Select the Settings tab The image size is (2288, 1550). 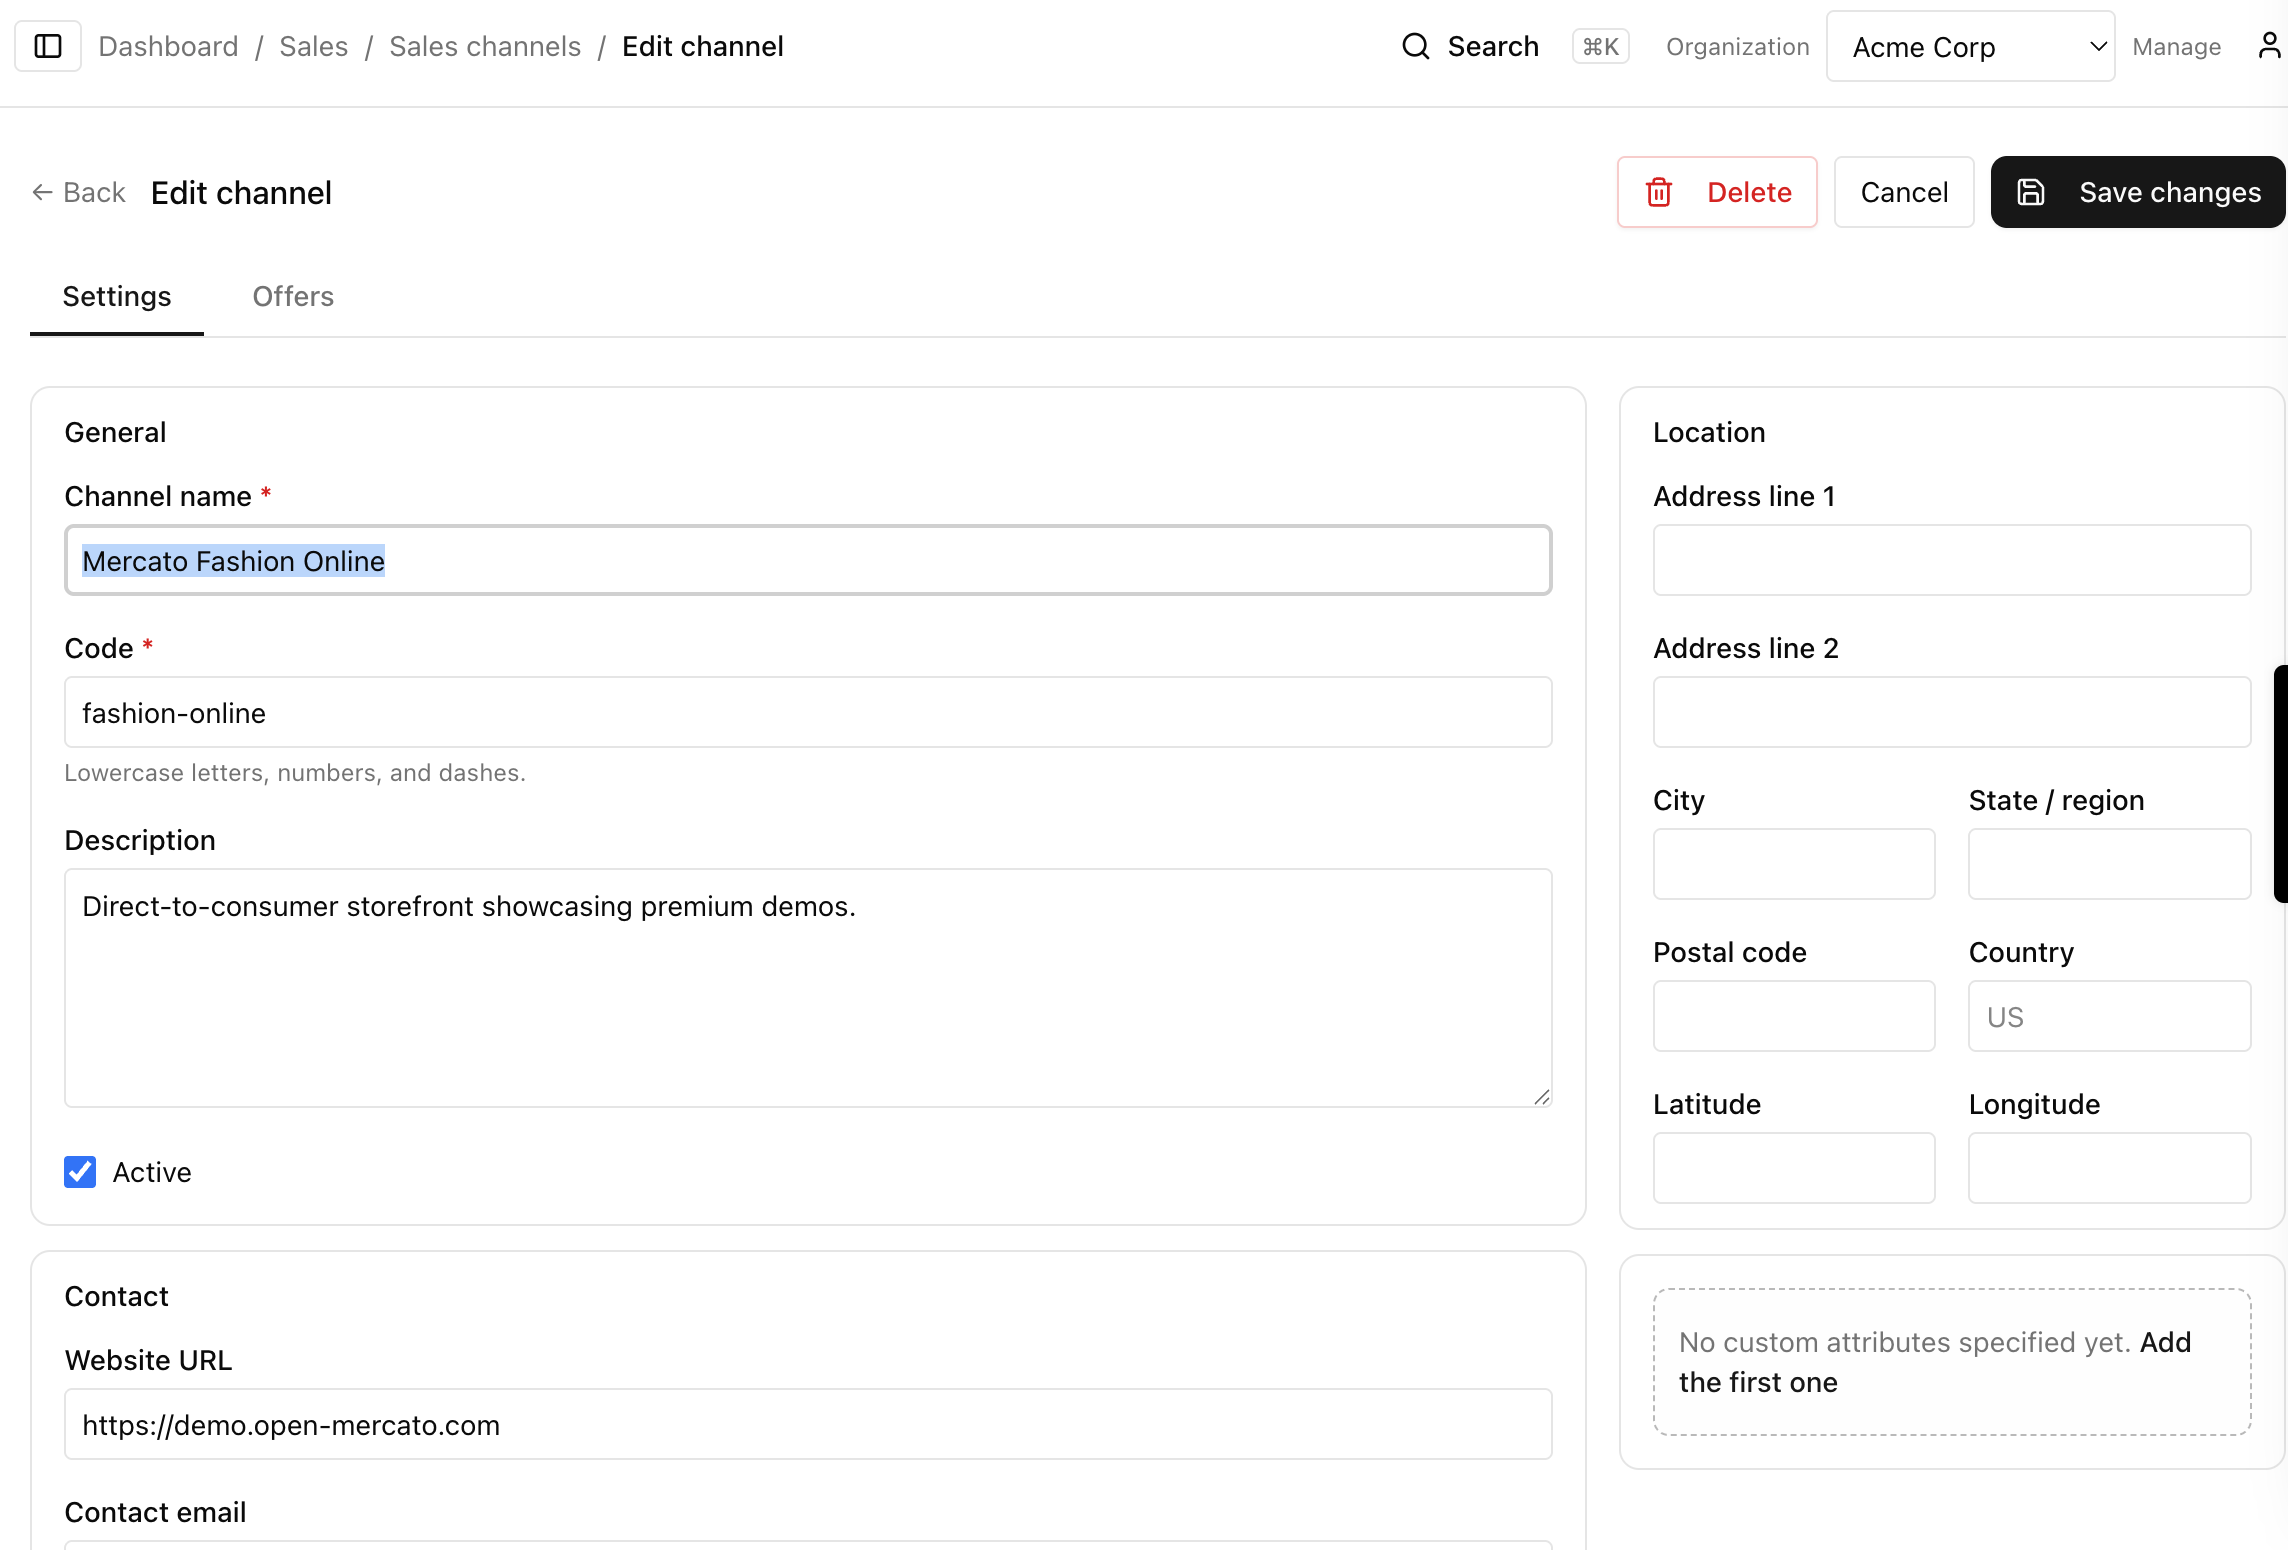(x=117, y=297)
